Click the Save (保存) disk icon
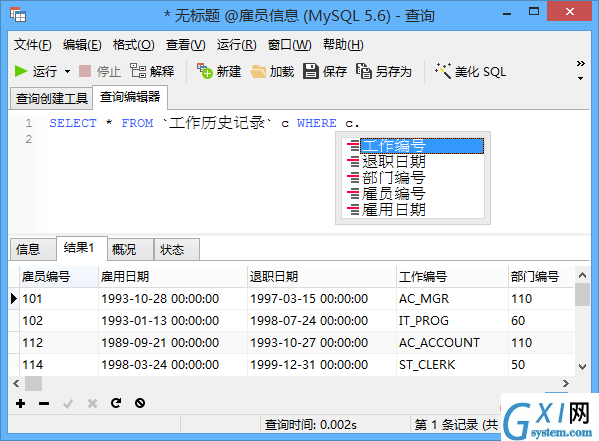This screenshot has width=599, height=441. pyautogui.click(x=311, y=71)
